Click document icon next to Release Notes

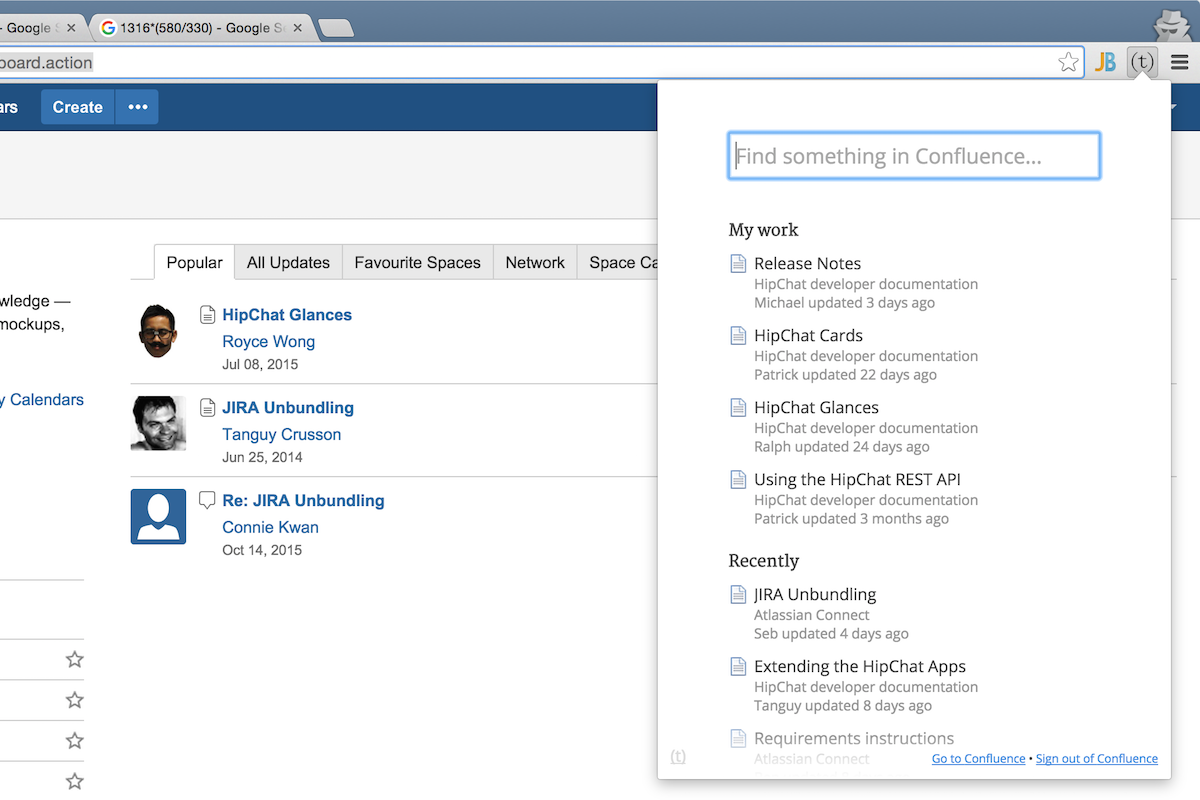click(738, 264)
